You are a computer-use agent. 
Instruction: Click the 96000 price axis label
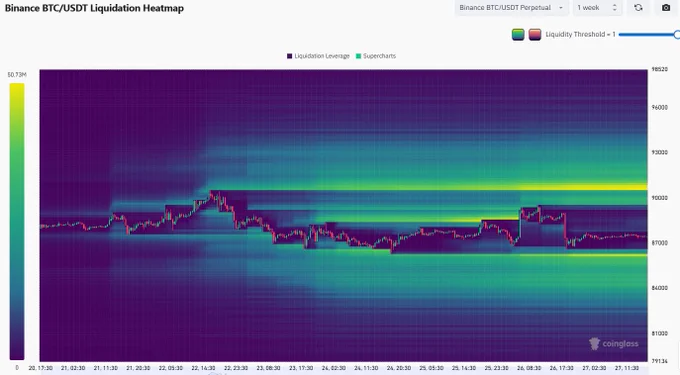pos(659,108)
